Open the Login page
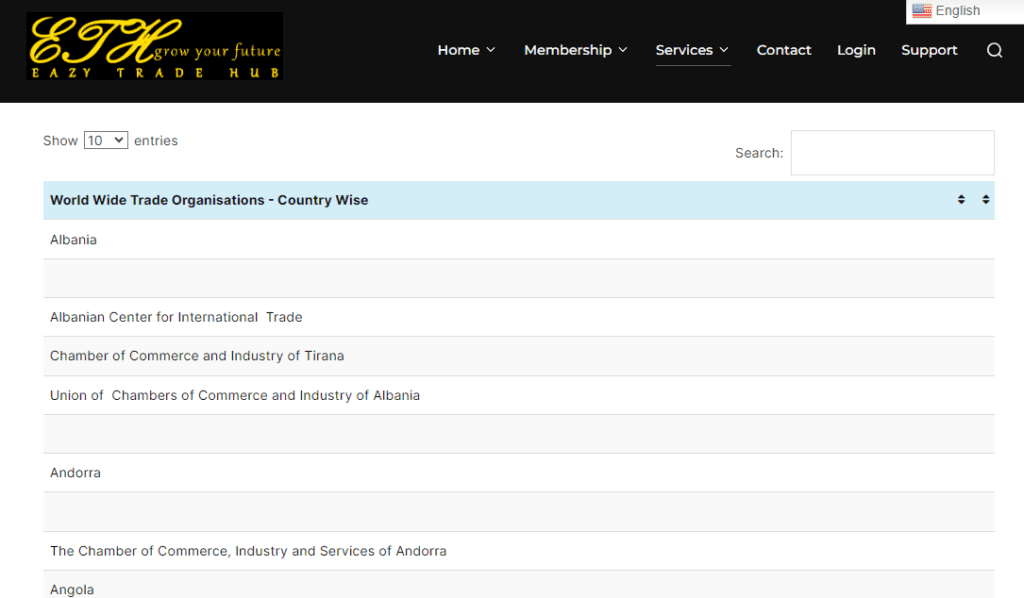1024x598 pixels. (x=856, y=50)
